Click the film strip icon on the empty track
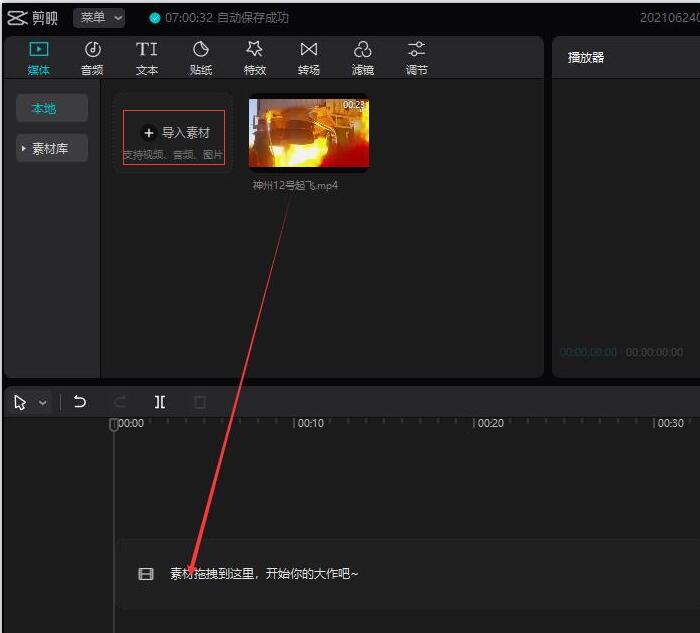 [x=146, y=574]
